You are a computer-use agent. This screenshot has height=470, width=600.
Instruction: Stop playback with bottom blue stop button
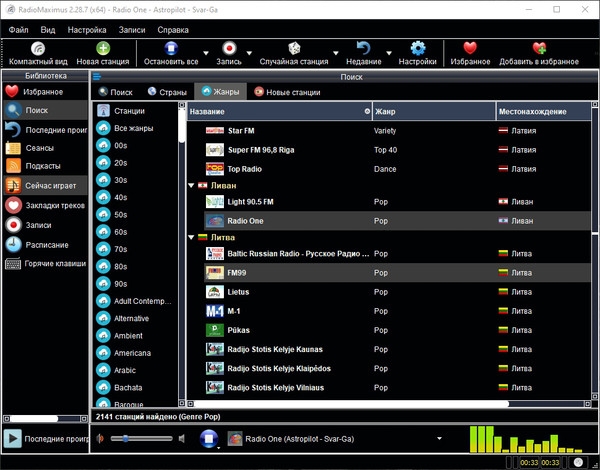coord(208,438)
